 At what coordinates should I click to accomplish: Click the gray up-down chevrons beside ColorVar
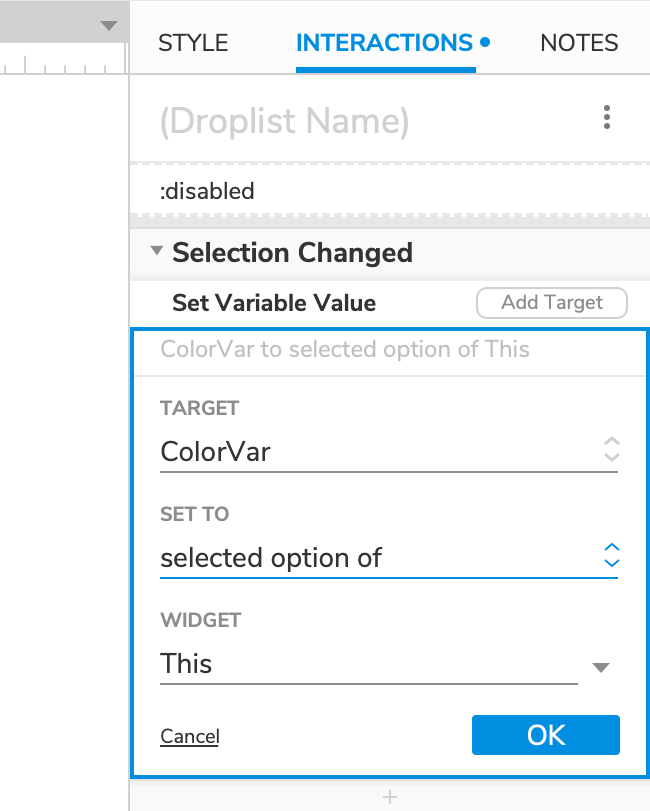tap(612, 450)
